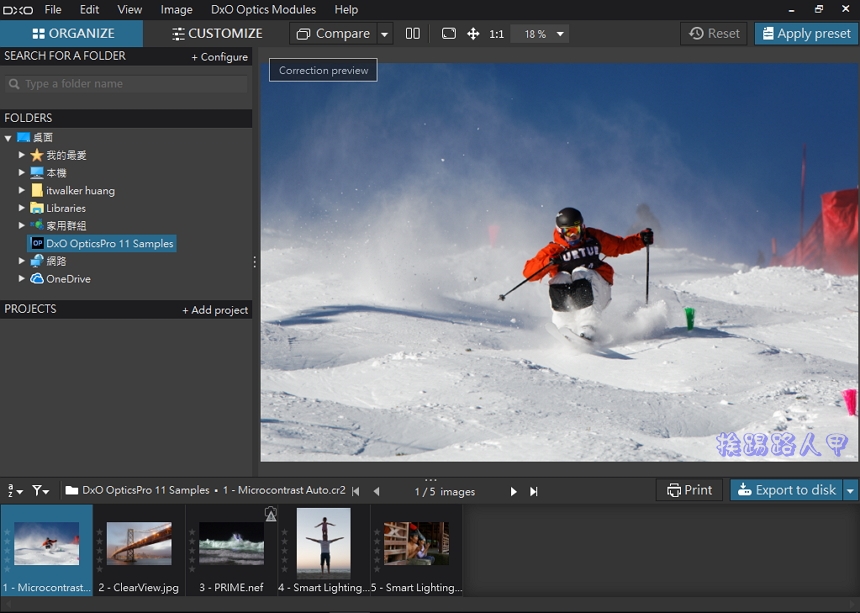Screen dimensions: 860x613
Task: Set zoom to 1:1
Action: pyautogui.click(x=496, y=34)
